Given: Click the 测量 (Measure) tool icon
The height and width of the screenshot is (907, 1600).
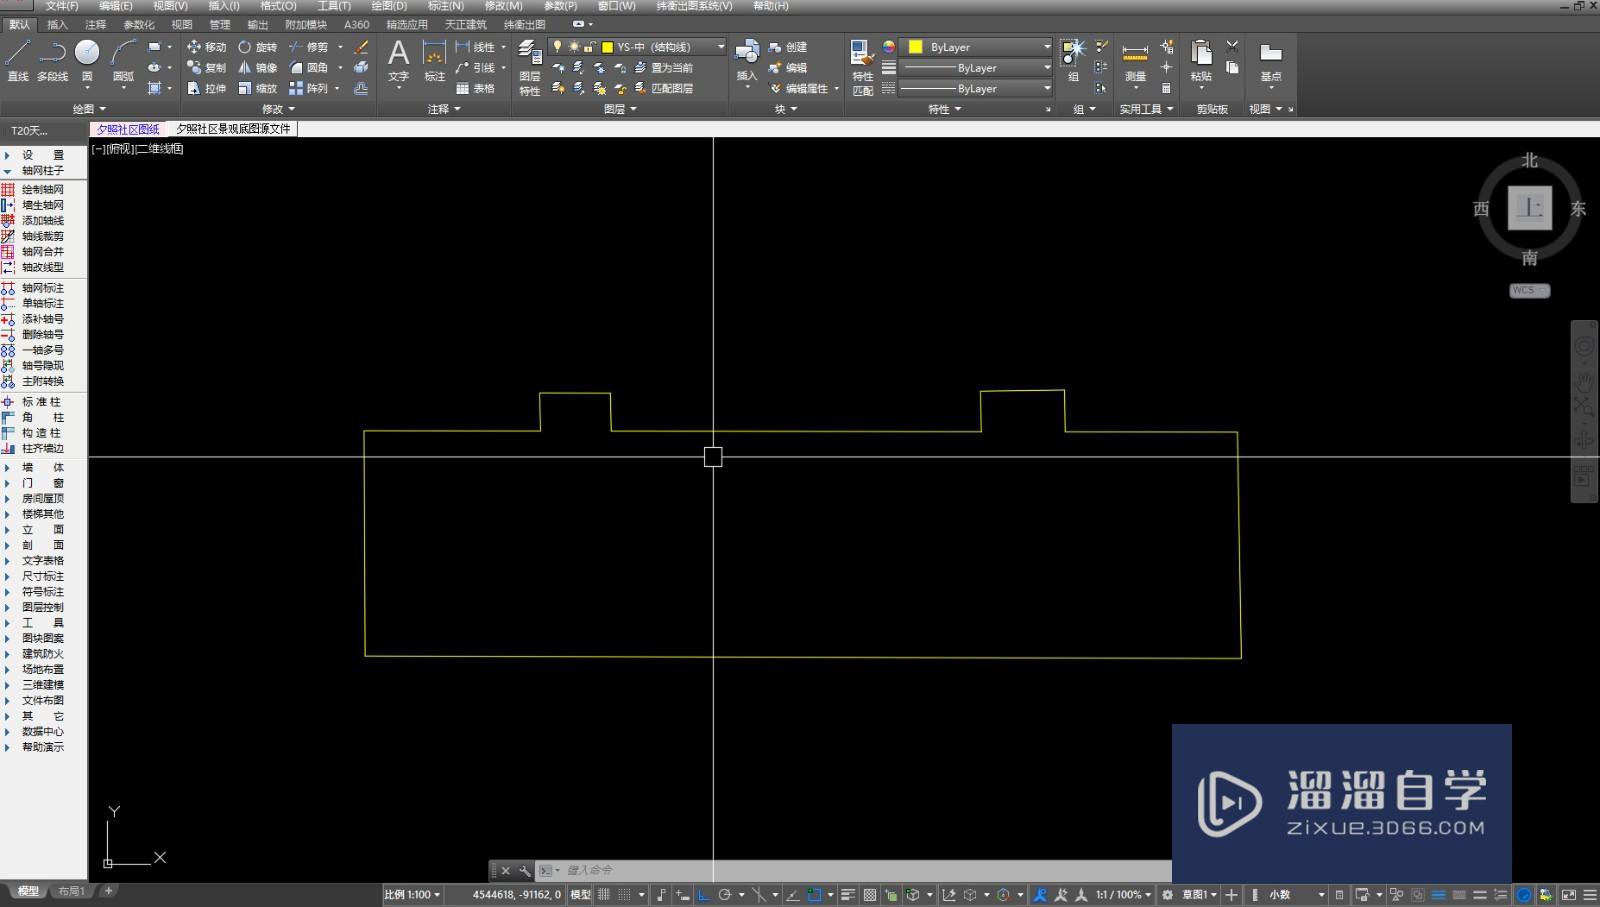Looking at the screenshot, I should point(1135,55).
